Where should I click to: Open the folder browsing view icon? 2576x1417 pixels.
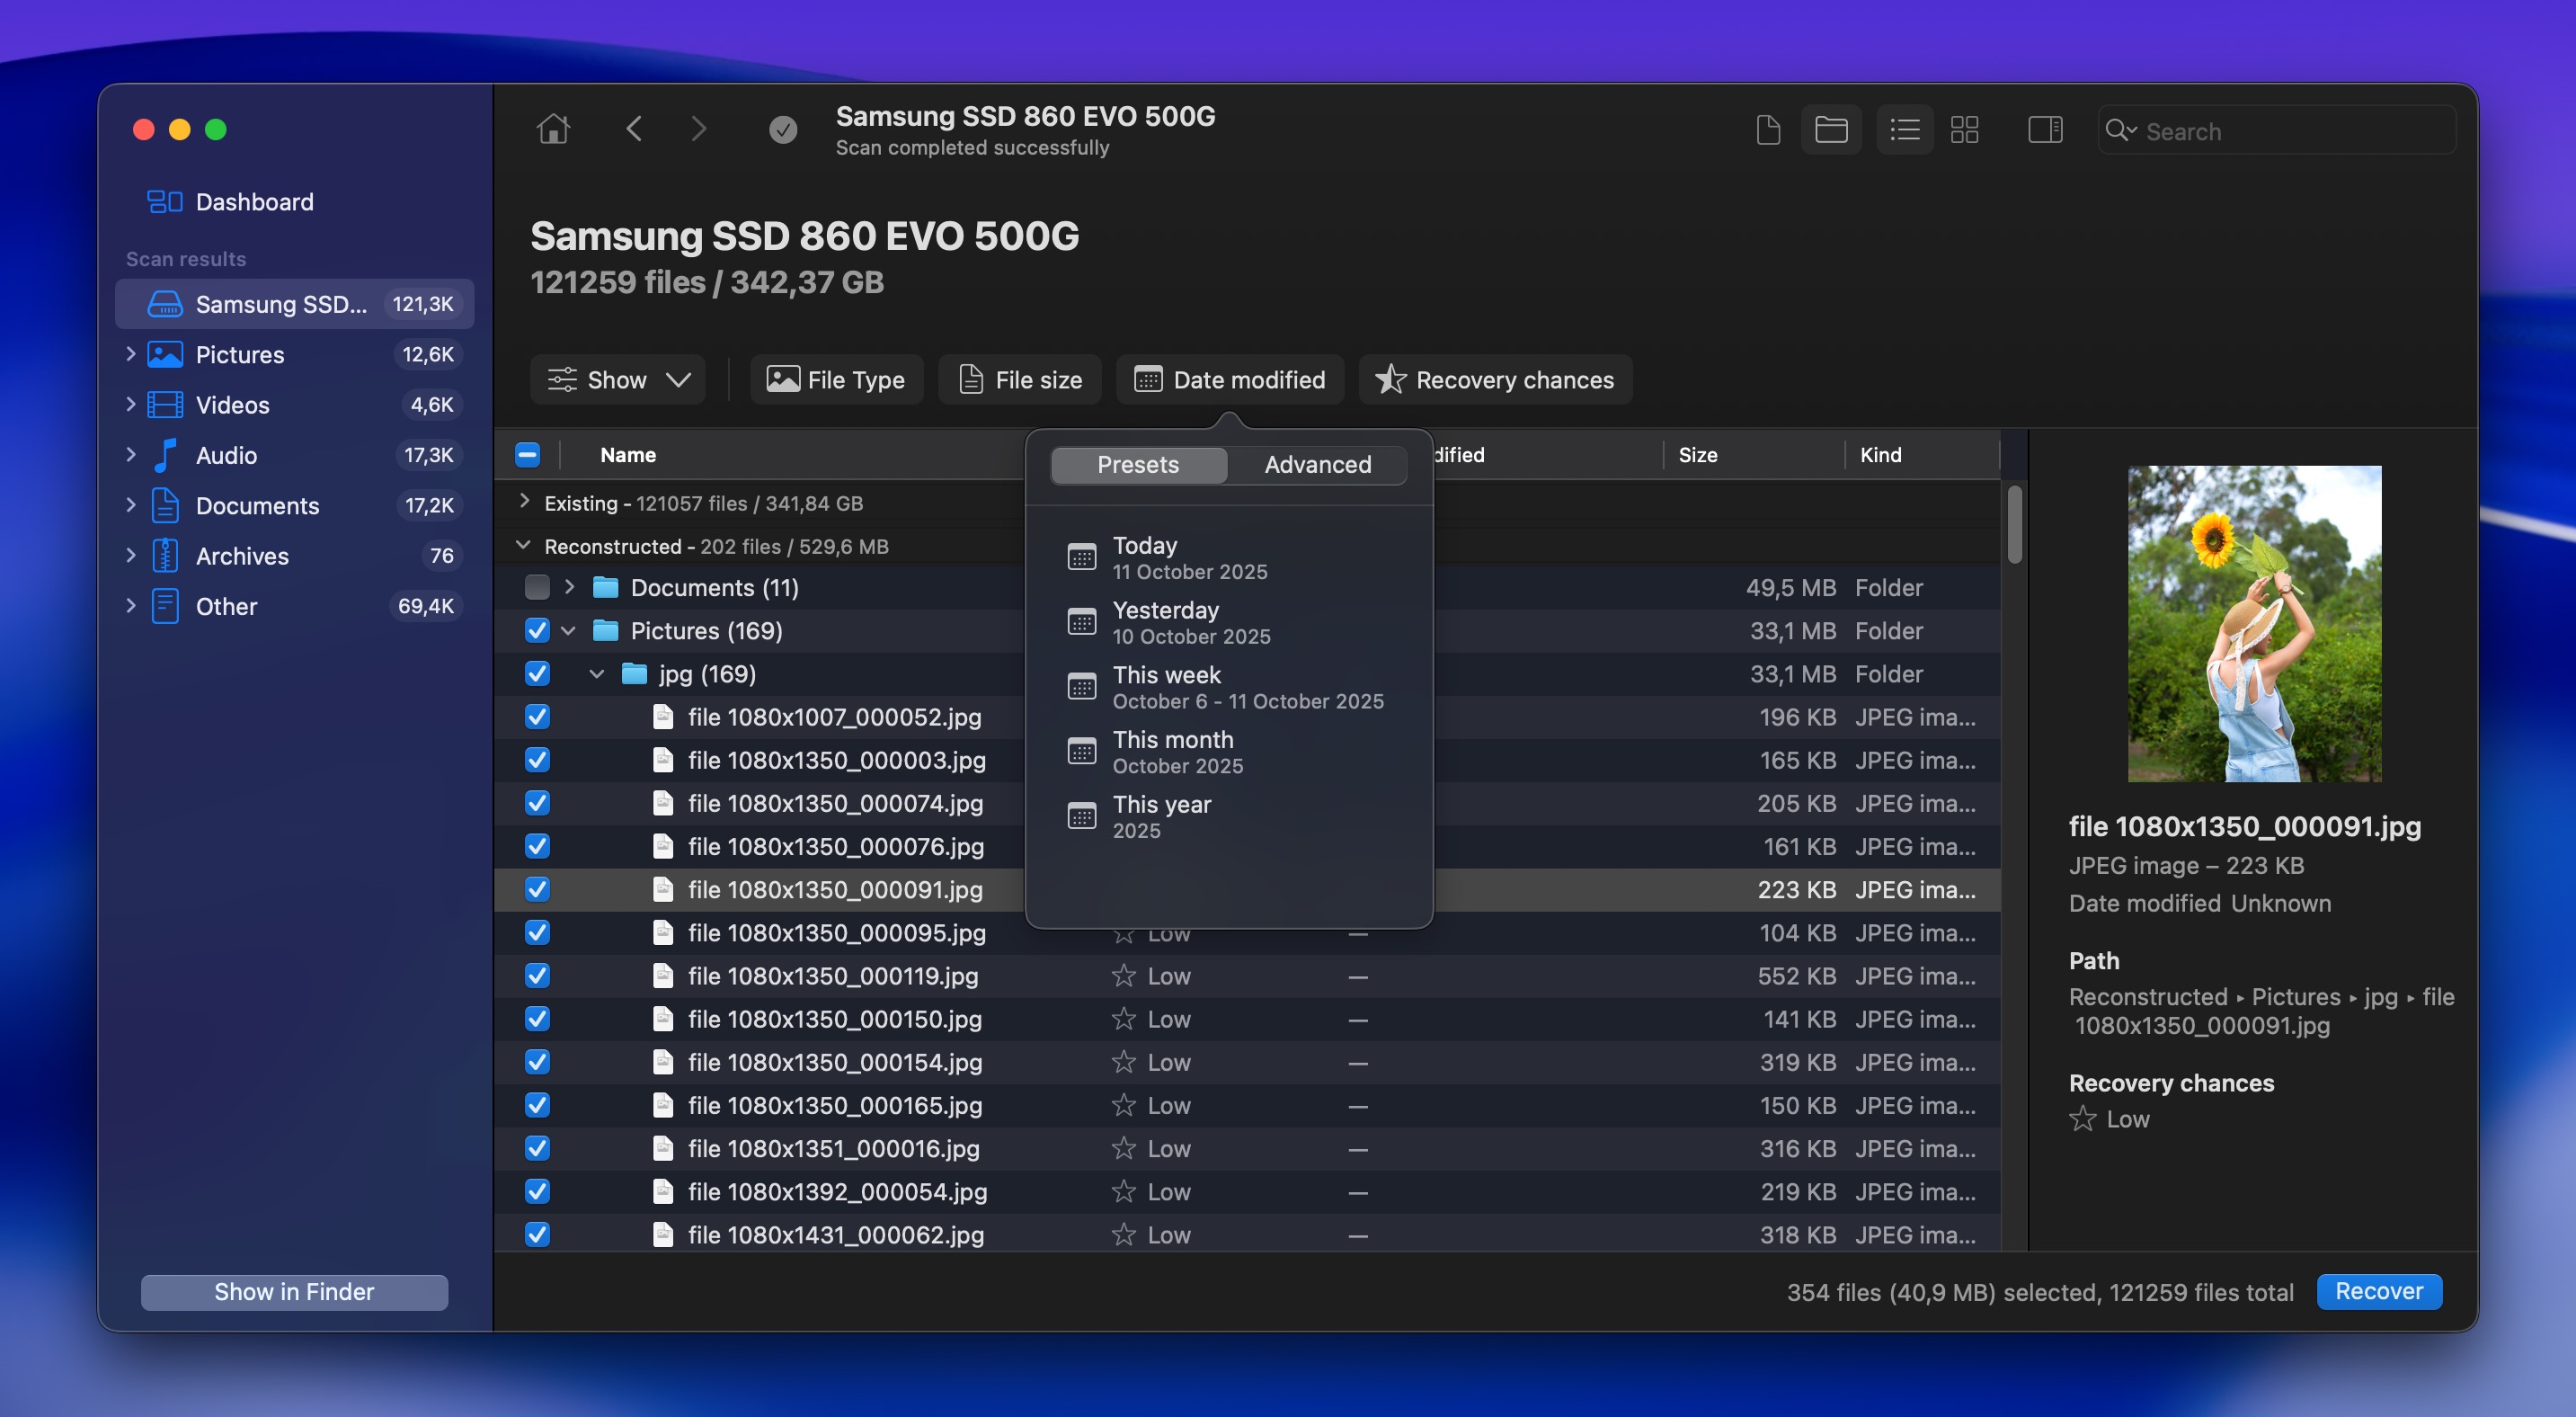point(1831,129)
